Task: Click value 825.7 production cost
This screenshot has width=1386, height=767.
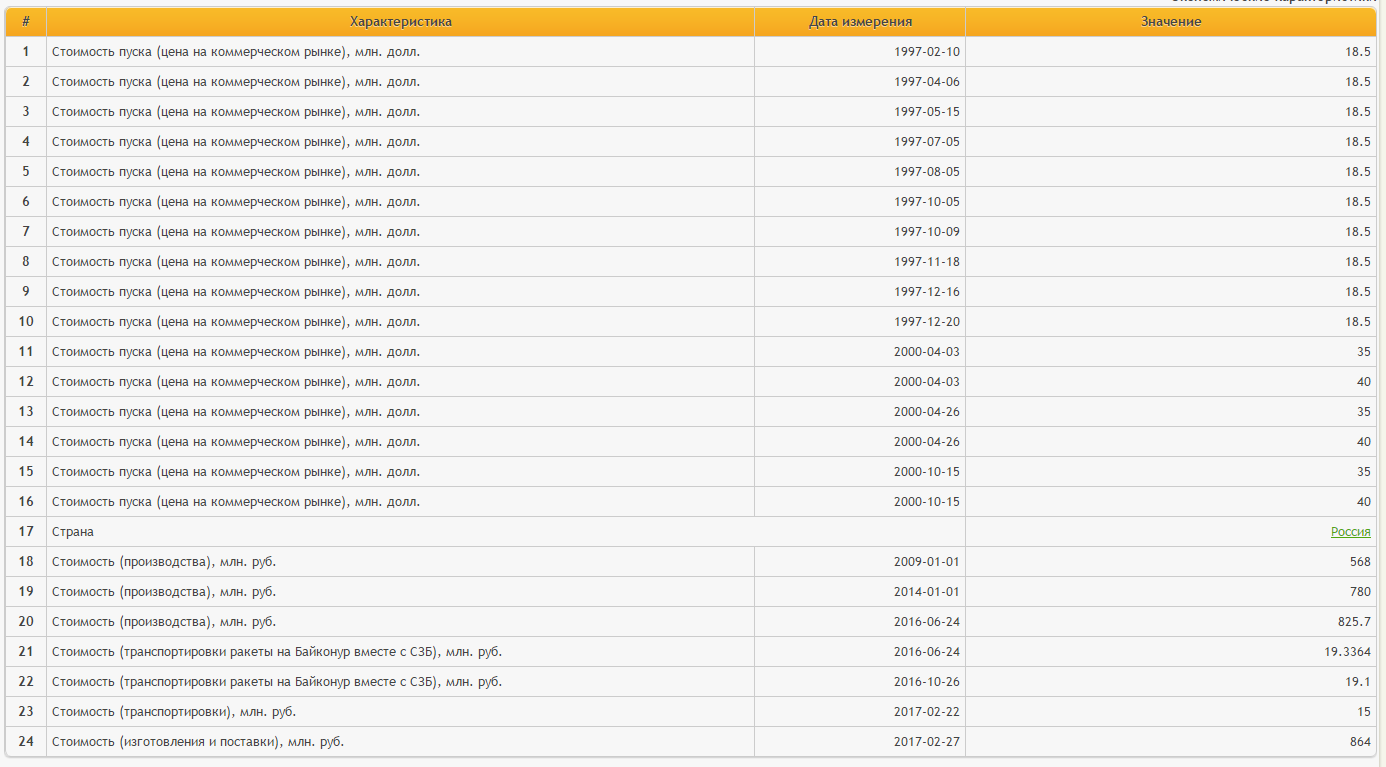Action: coord(1355,622)
